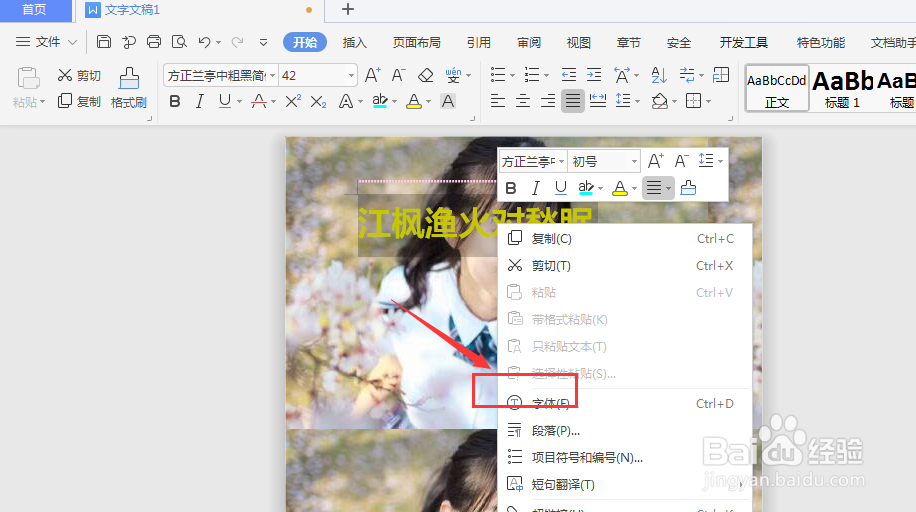This screenshot has width=916, height=512.
Task: Click the Copy icon in ribbon
Action: pos(65,101)
